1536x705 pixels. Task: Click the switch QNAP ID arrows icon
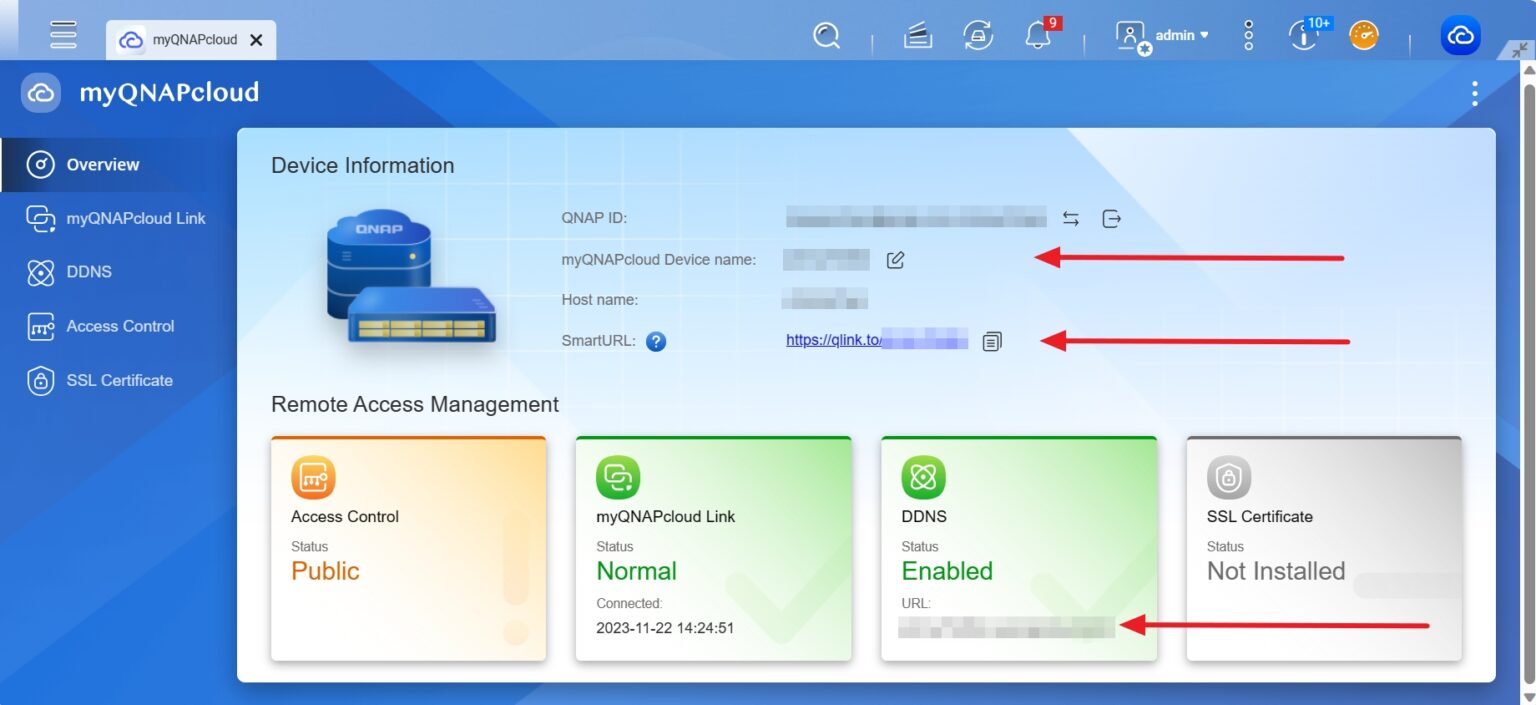pos(1071,218)
